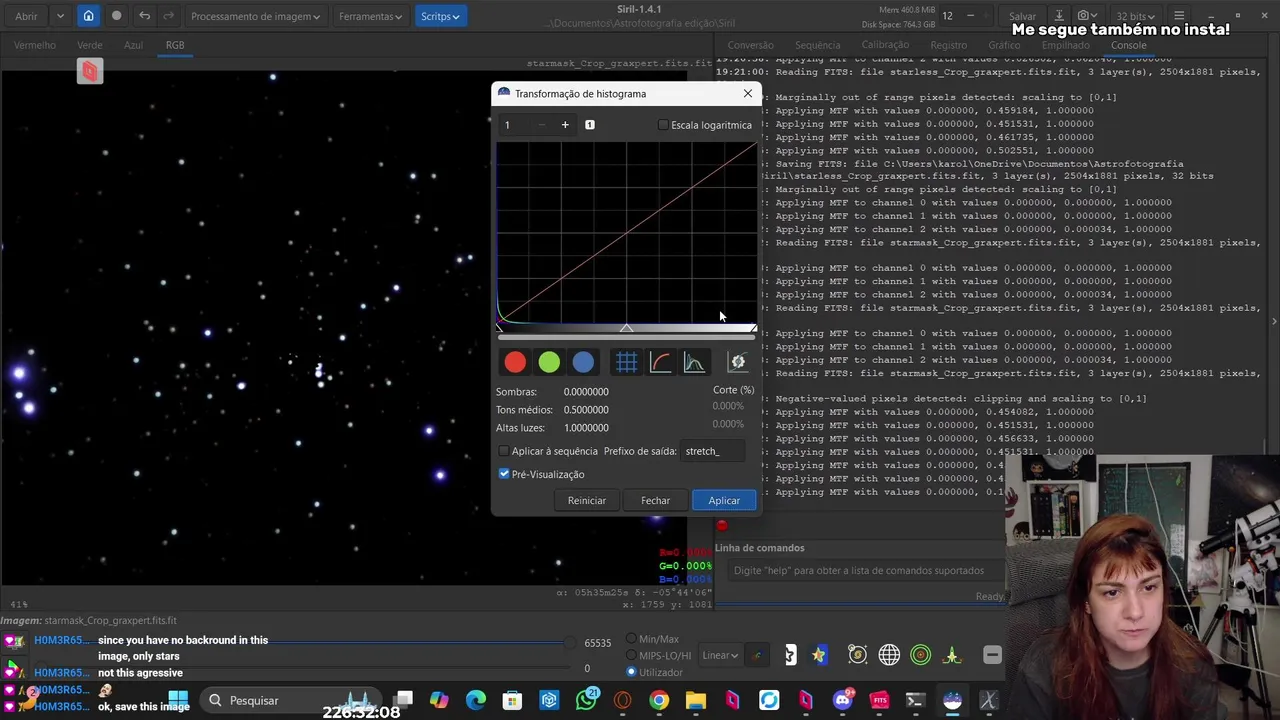Toggle the transfer curve display icon
Screen dimensions: 1280x720
(x=660, y=362)
